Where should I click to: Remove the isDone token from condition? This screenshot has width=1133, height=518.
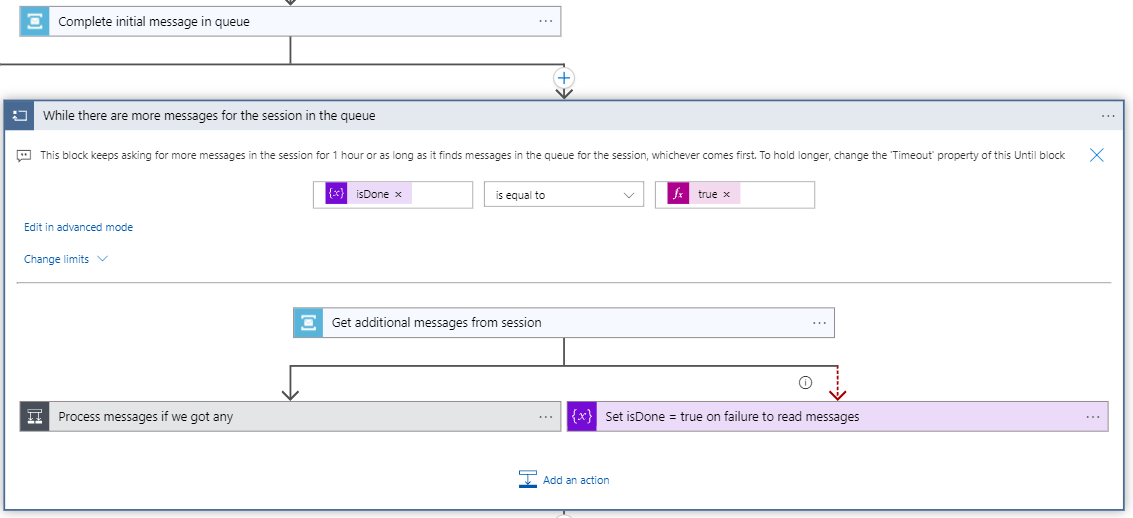click(398, 195)
